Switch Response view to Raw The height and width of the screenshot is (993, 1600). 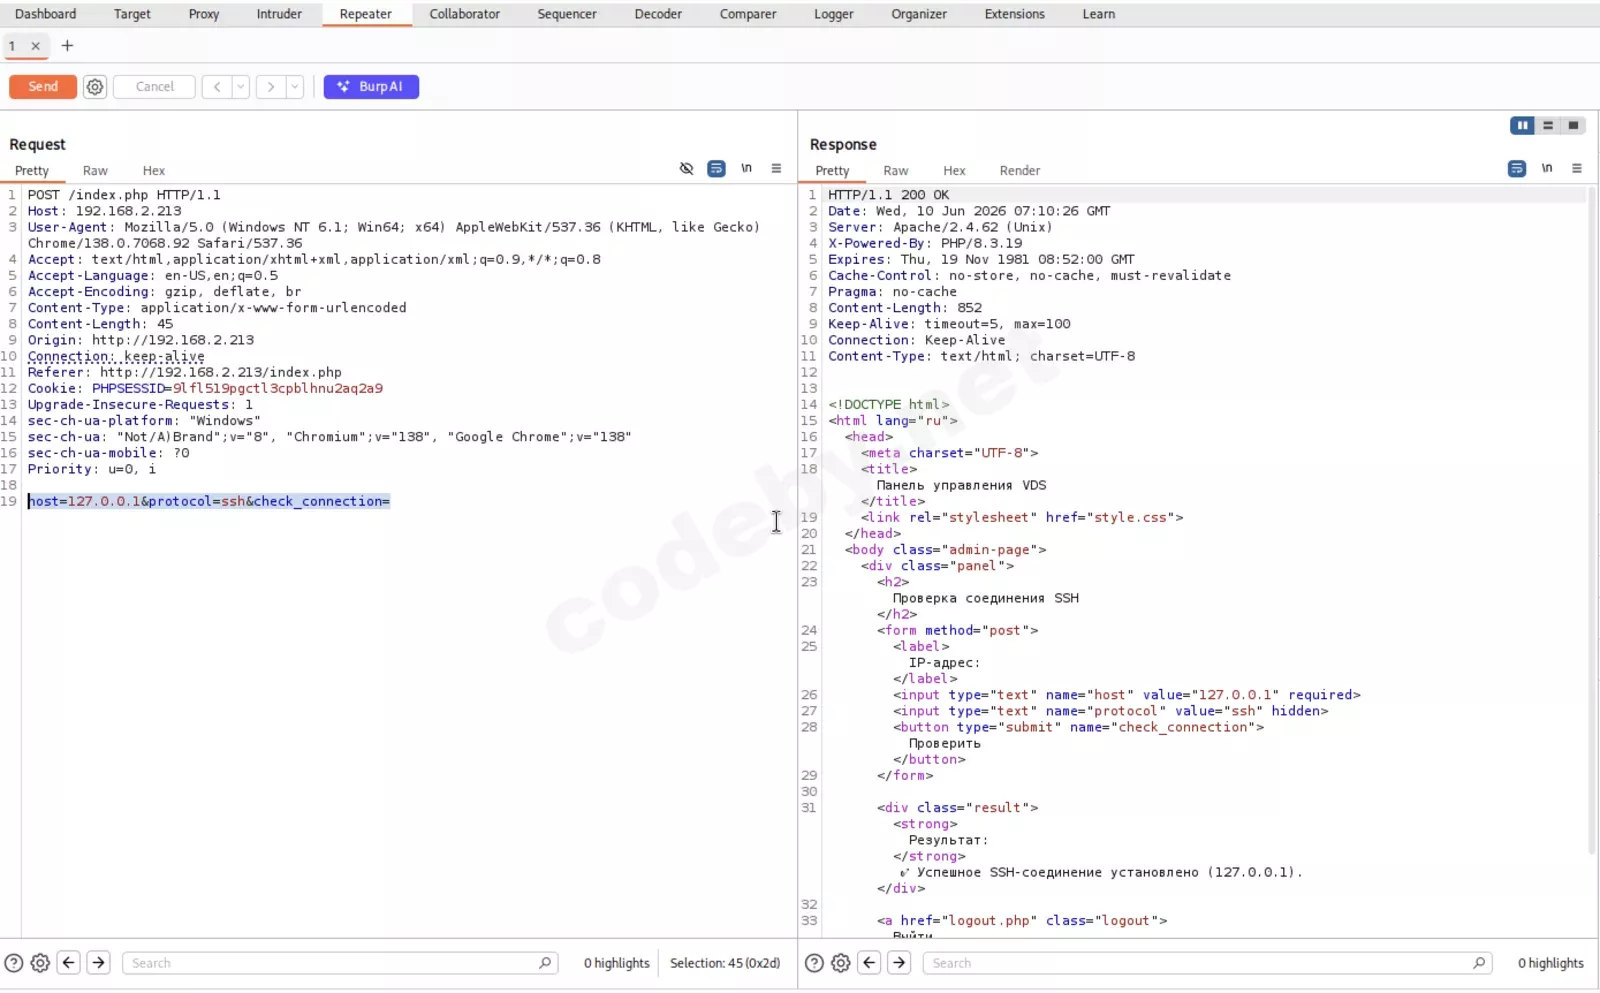point(896,171)
